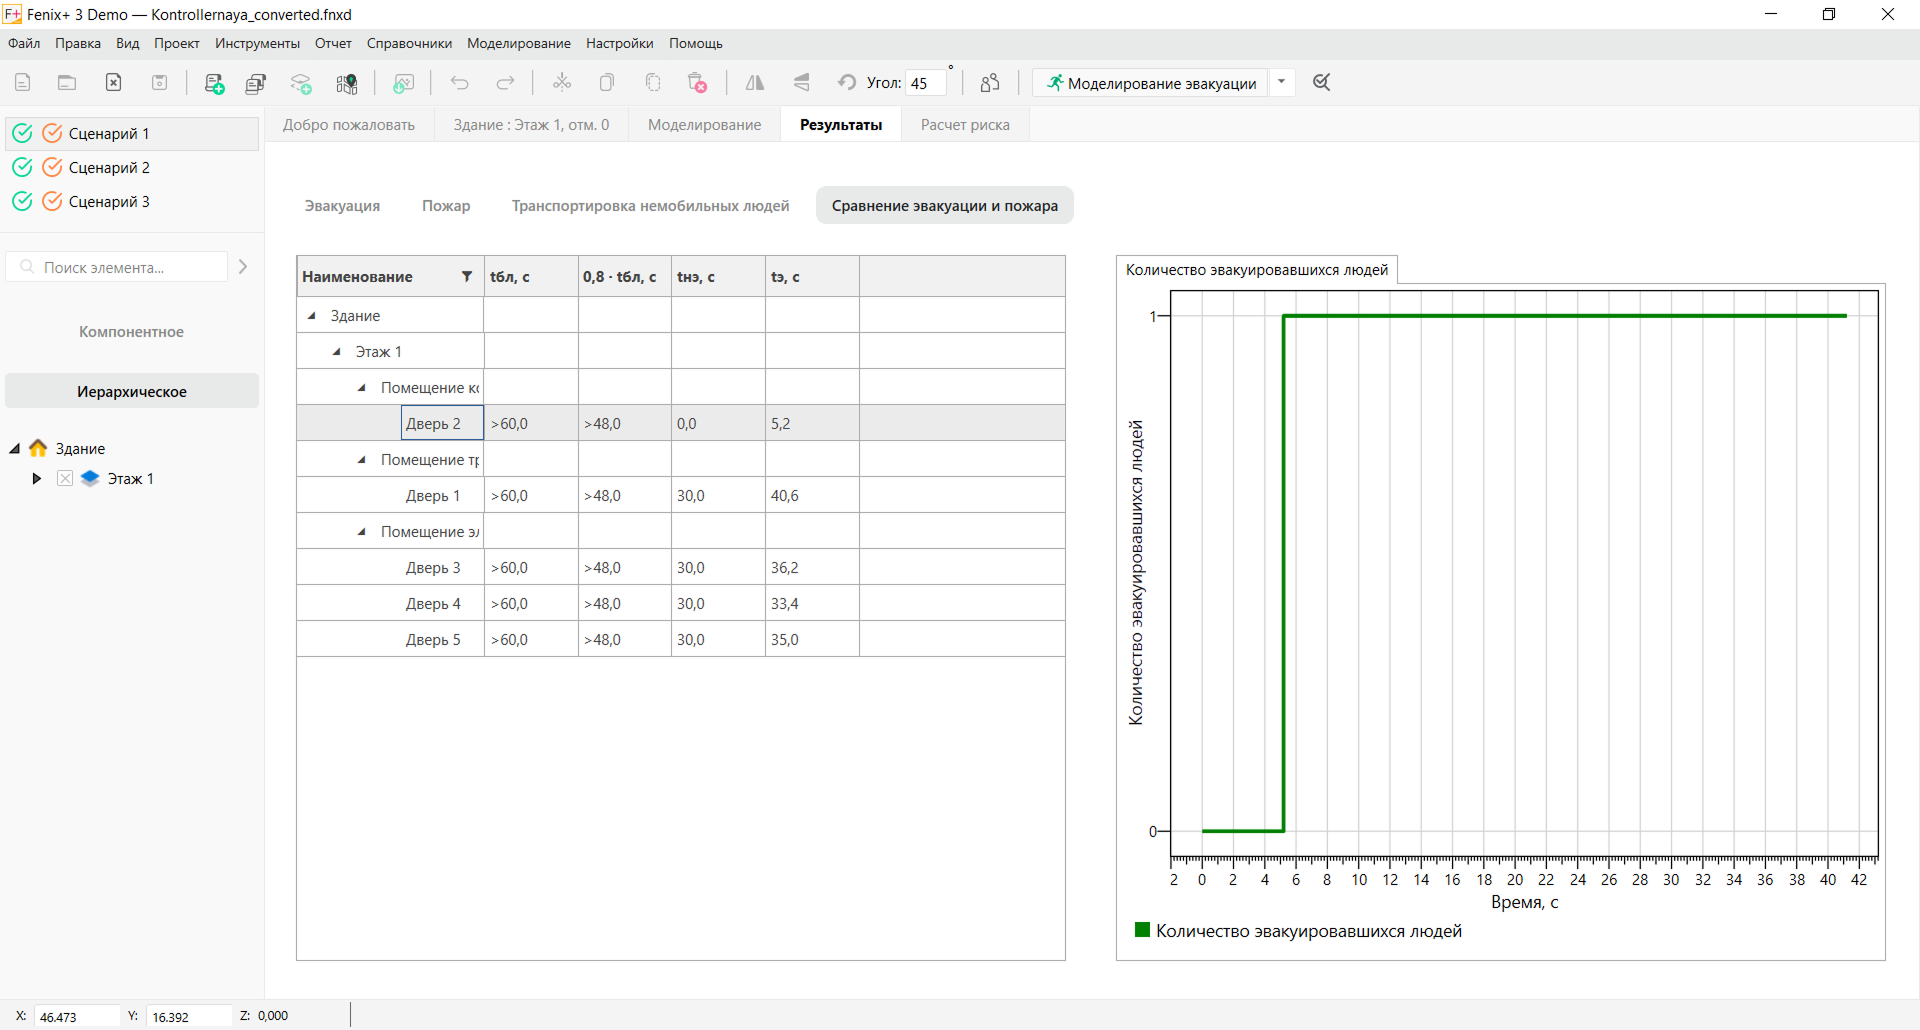Image resolution: width=1920 pixels, height=1030 pixels.
Task: Click the people group icon in toolbar
Action: [990, 83]
